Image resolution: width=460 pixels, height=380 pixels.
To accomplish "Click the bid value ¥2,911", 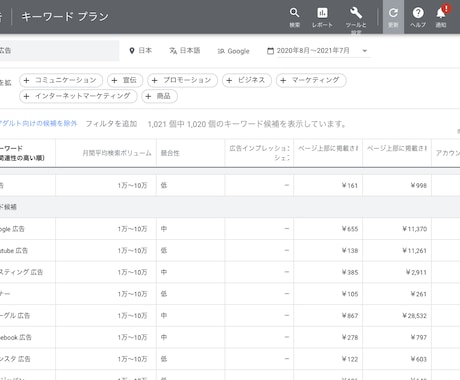I will point(416,272).
